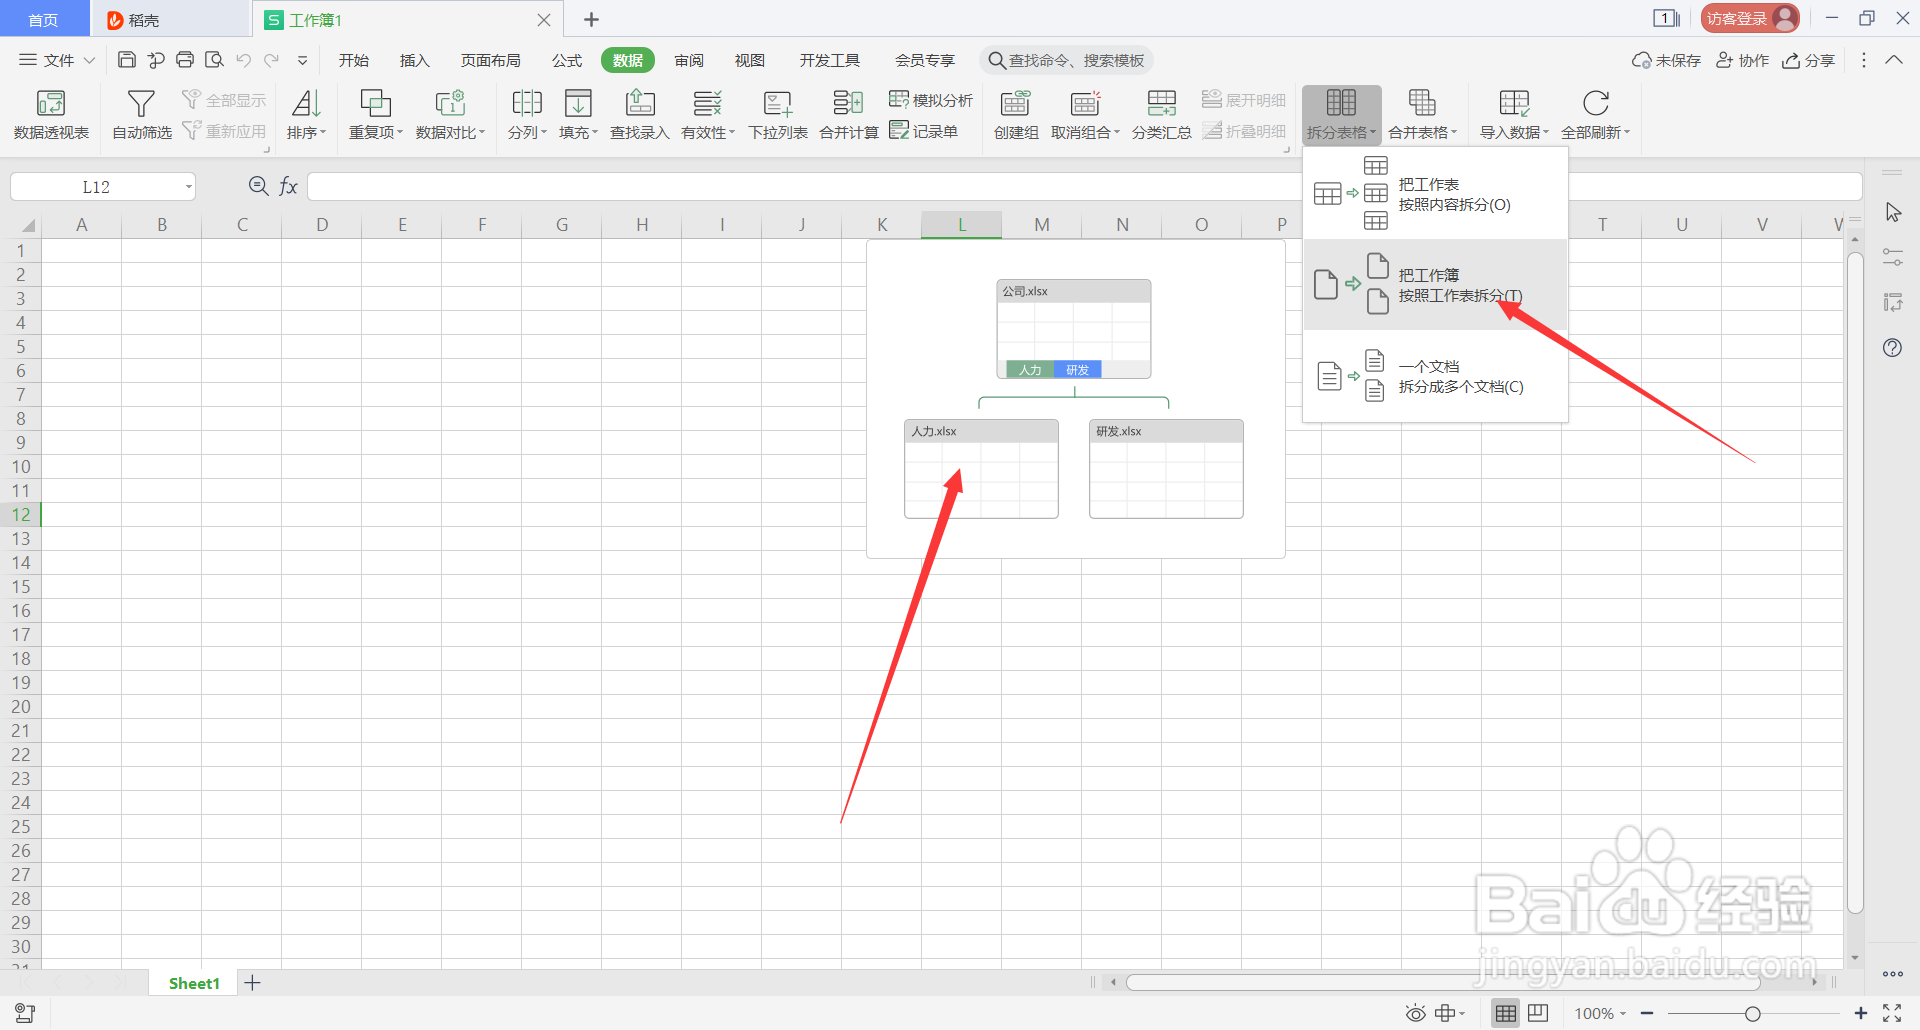
Task: Open 查找录入 lookup entry tool
Action: (639, 115)
